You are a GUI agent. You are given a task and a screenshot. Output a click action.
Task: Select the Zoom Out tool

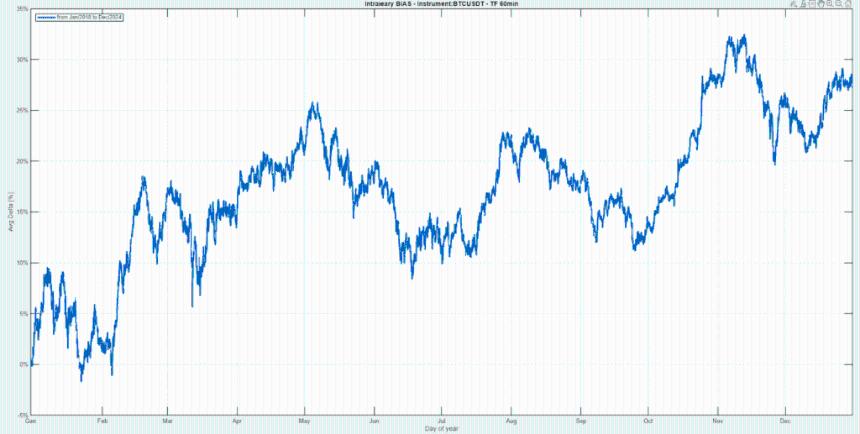click(x=838, y=4)
